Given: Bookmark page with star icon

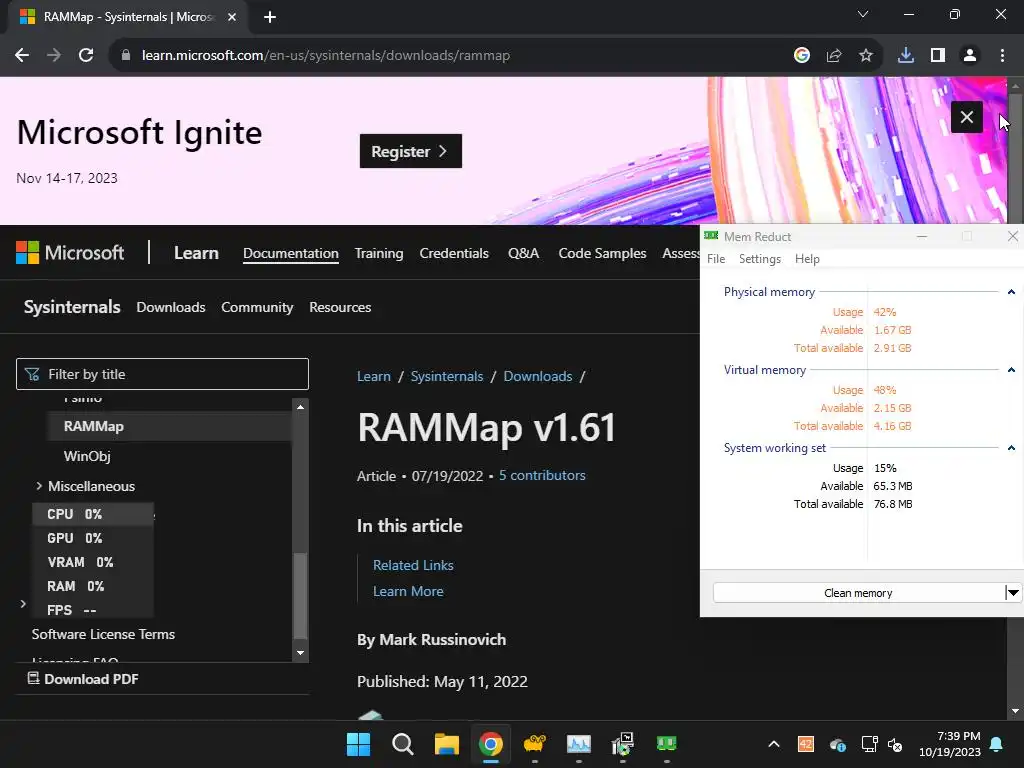Looking at the screenshot, I should 866,56.
